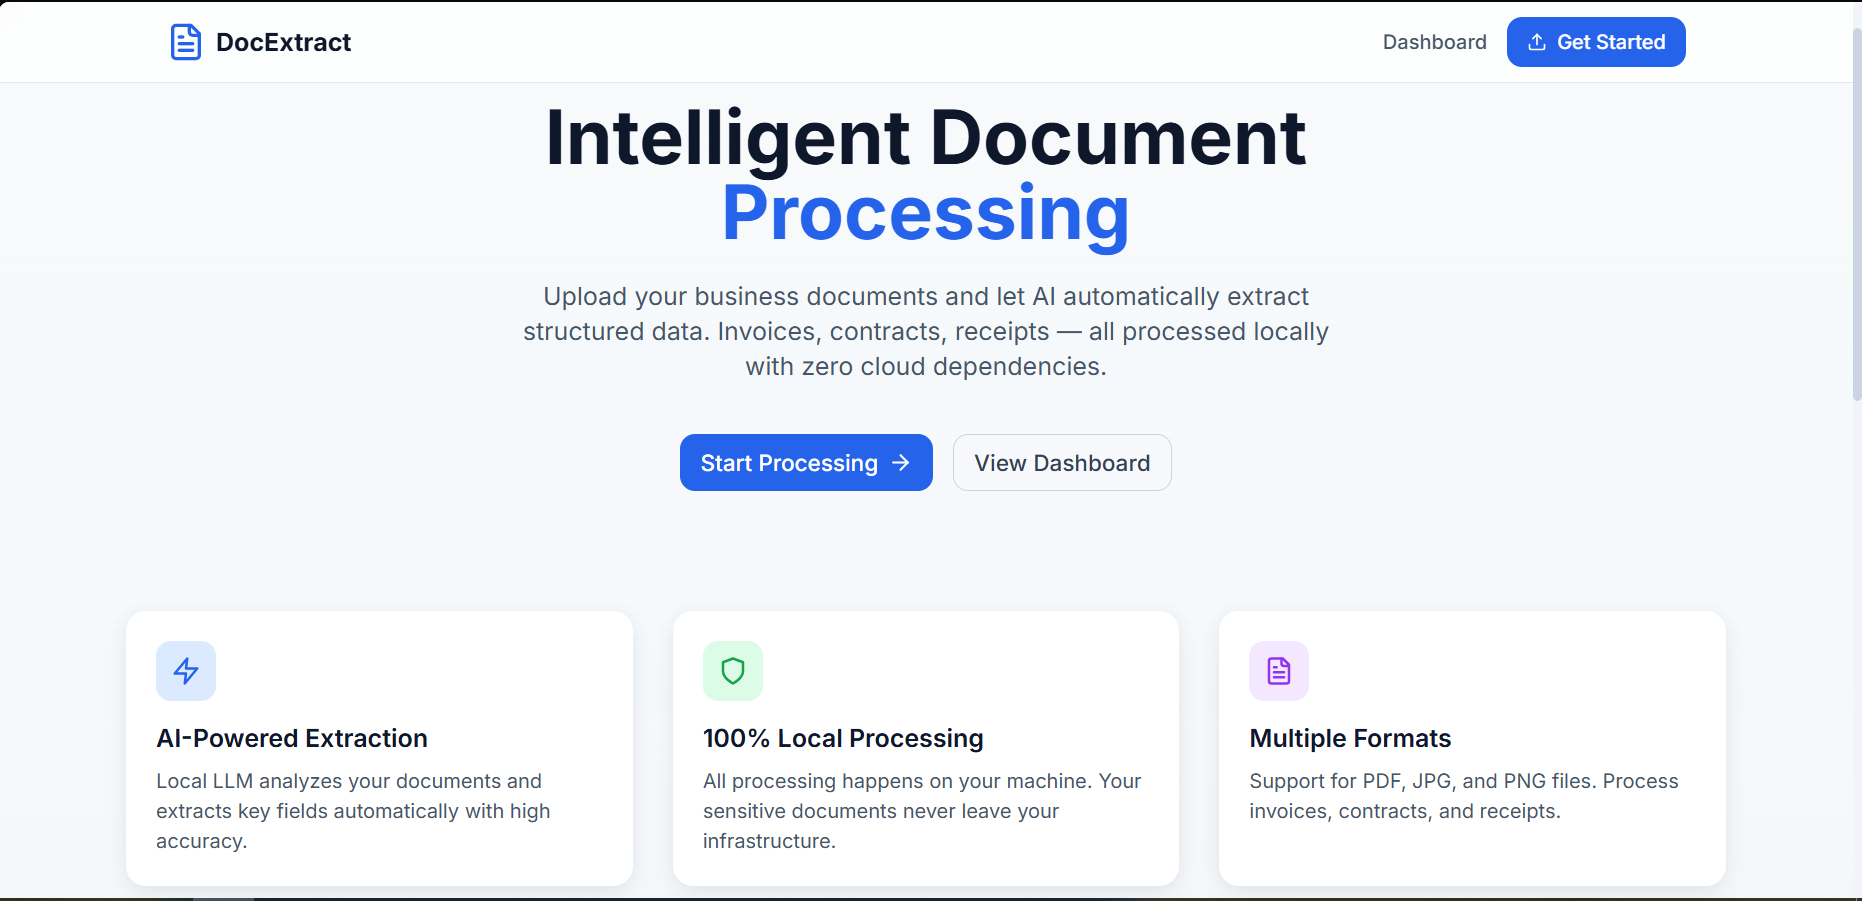Click the arrow icon in Start Processing button
The image size is (1862, 901).
(x=899, y=462)
